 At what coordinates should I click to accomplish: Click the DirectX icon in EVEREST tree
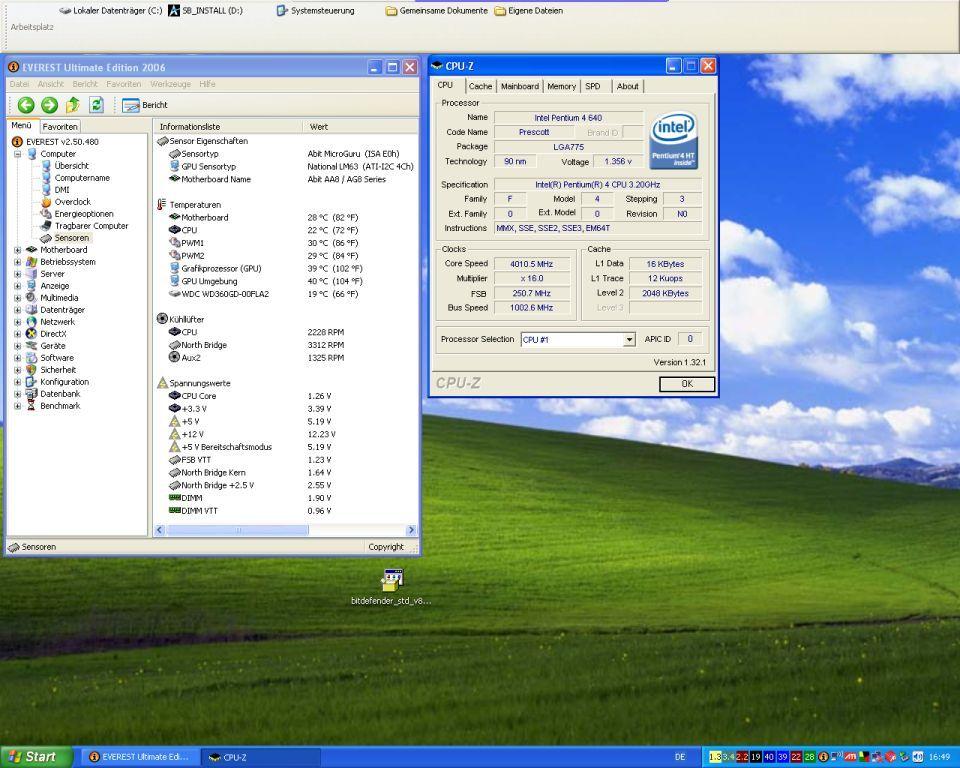coord(32,334)
